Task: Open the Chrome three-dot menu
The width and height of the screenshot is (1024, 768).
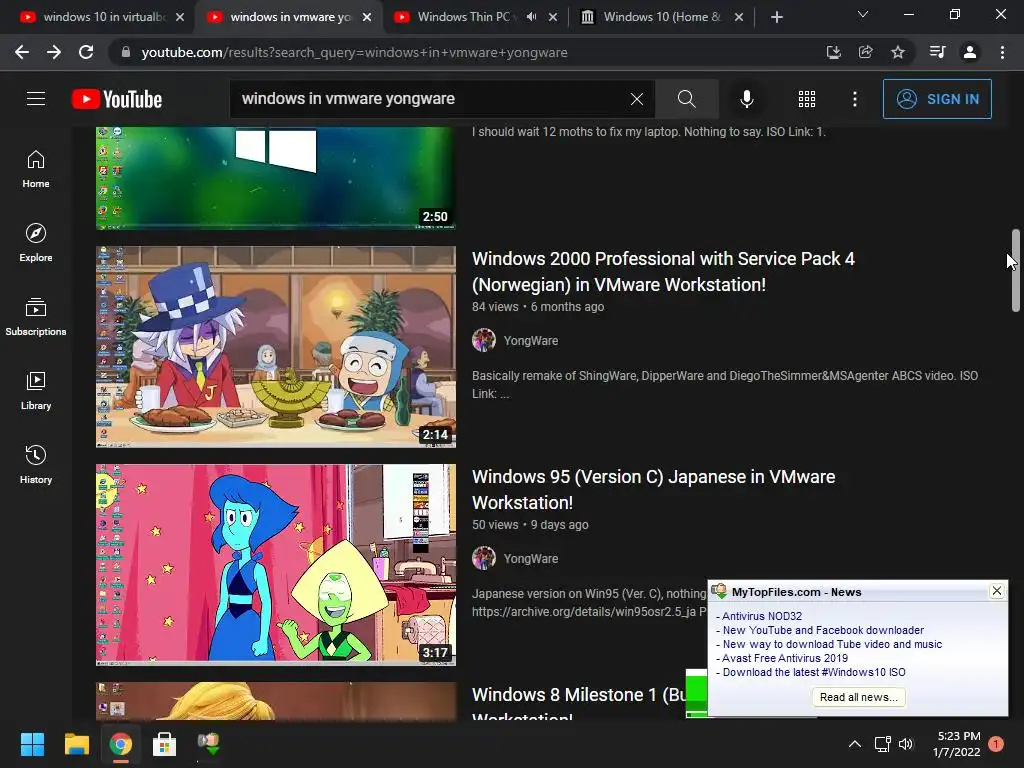Action: [x=1002, y=52]
